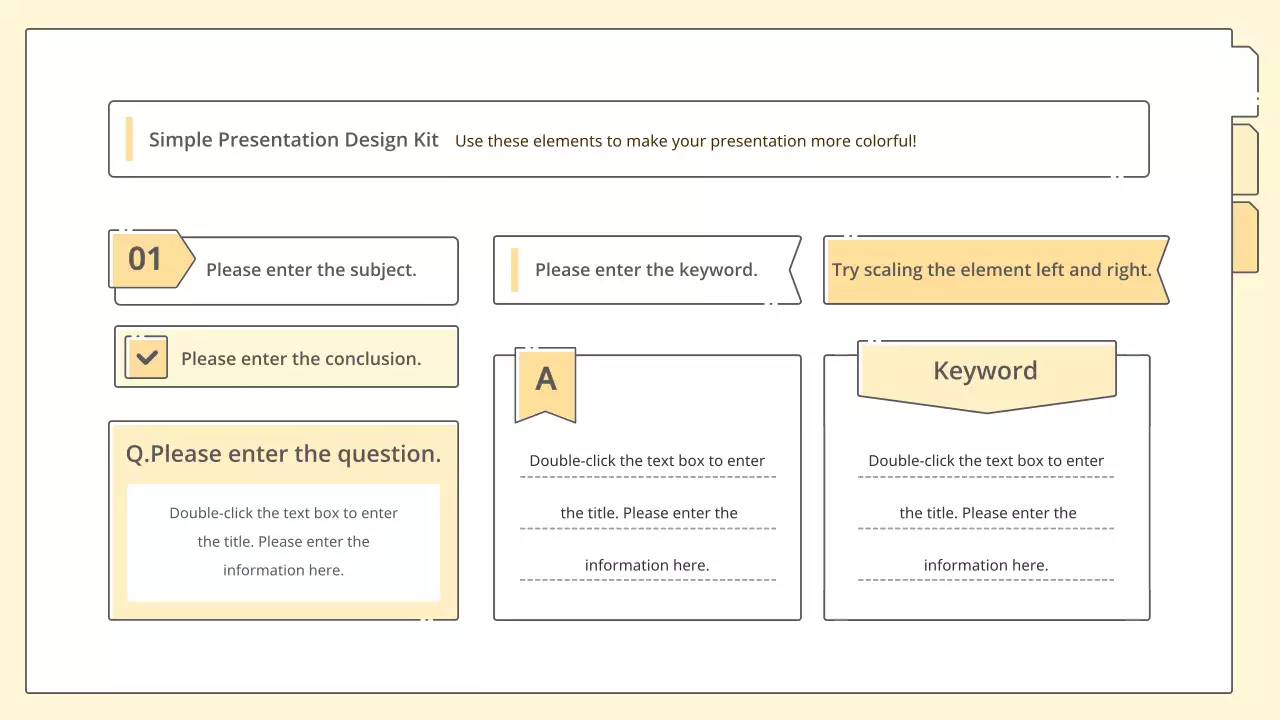This screenshot has width=1280, height=720.
Task: Select the bottom darker yellow folder tab
Action: tap(1244, 237)
